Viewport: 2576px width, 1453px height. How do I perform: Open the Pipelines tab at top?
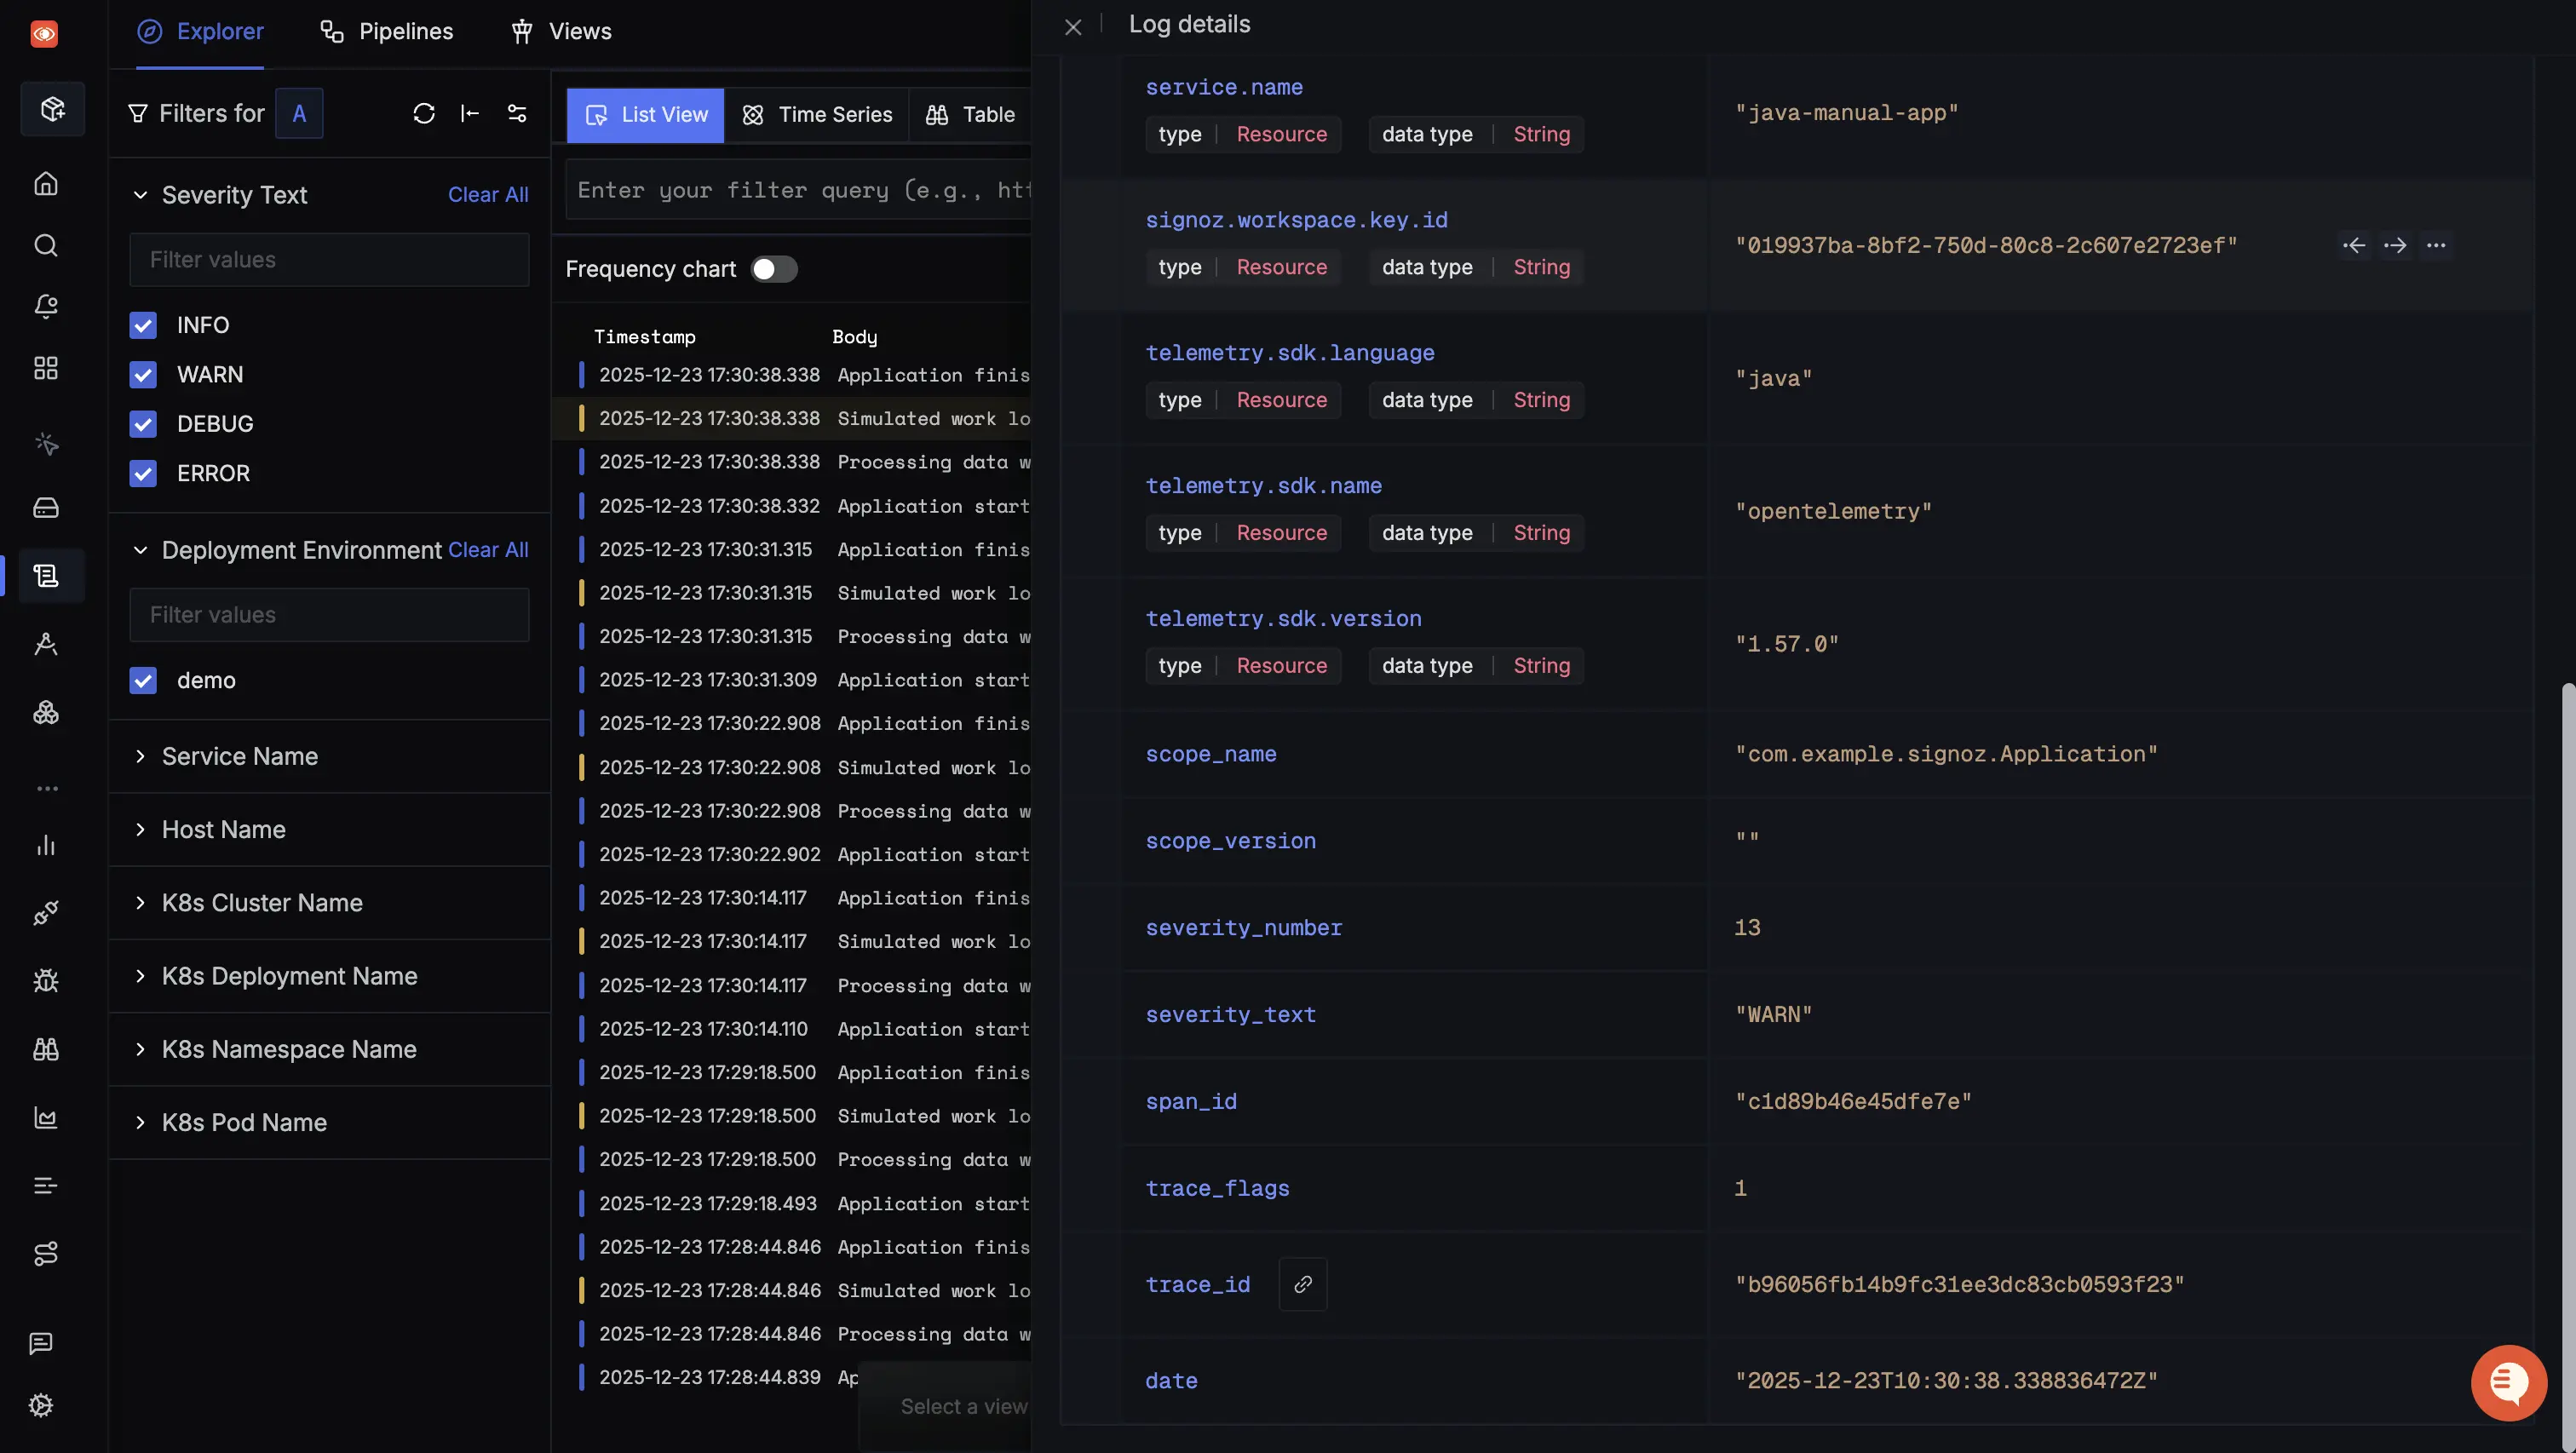pyautogui.click(x=387, y=31)
